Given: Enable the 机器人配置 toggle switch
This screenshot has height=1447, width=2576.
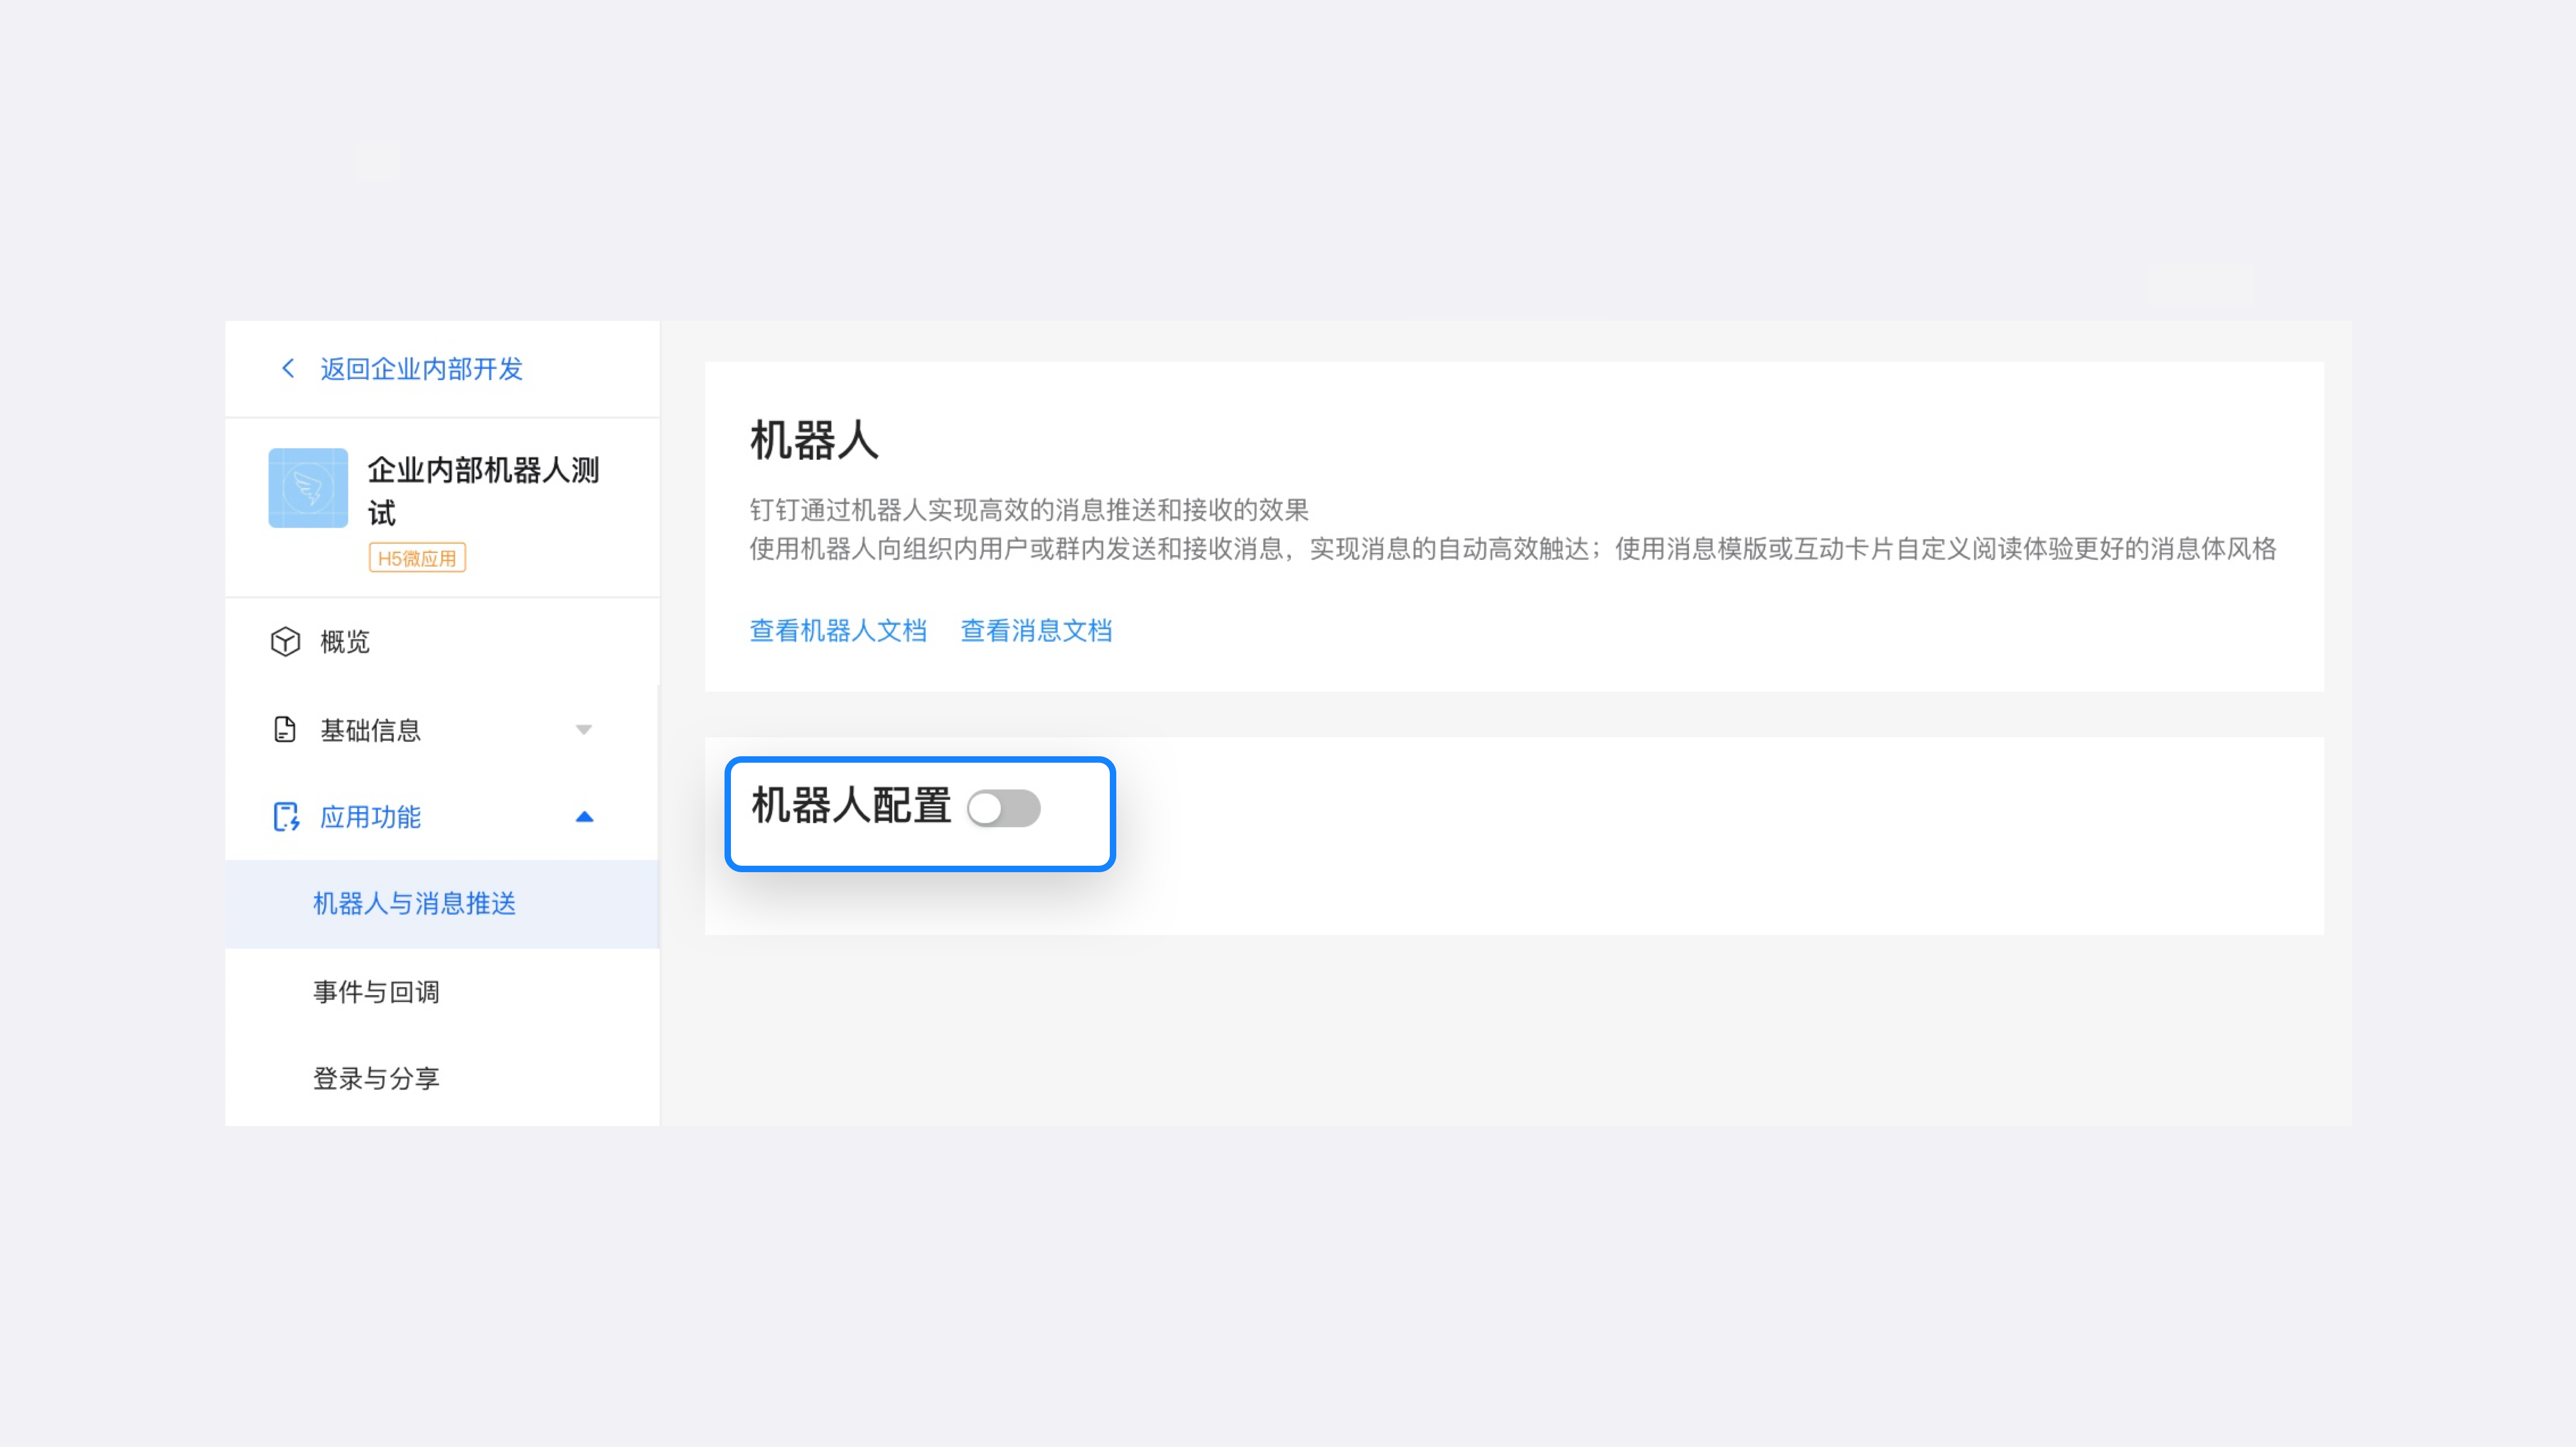Looking at the screenshot, I should click(x=1004, y=808).
